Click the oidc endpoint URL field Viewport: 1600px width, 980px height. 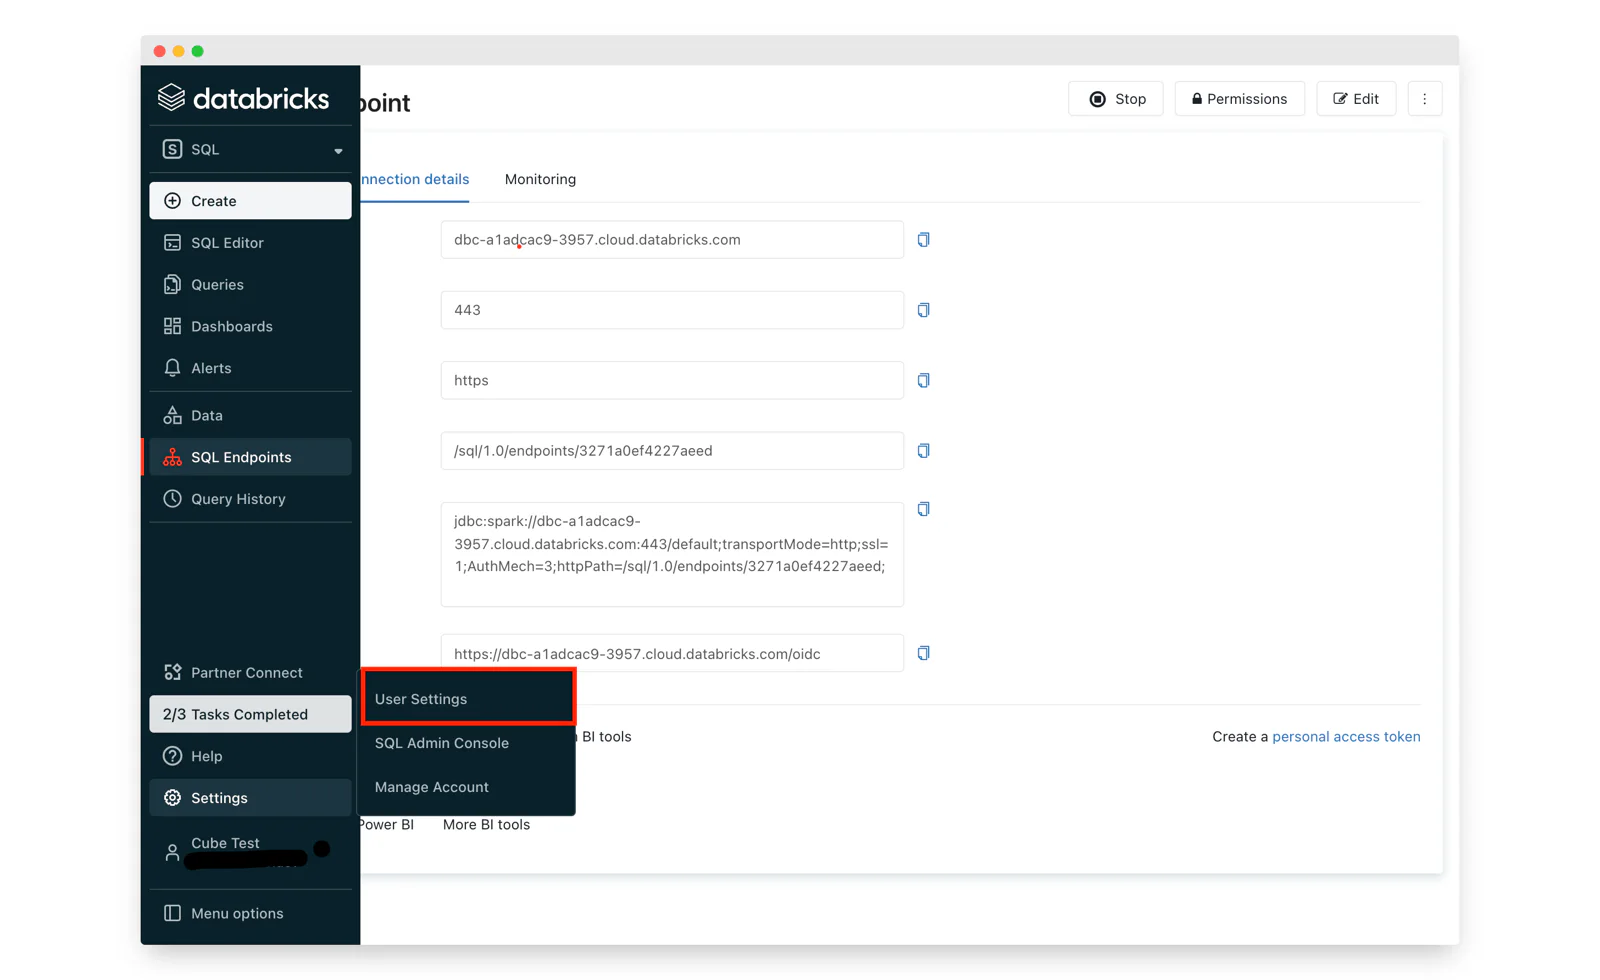coord(672,653)
